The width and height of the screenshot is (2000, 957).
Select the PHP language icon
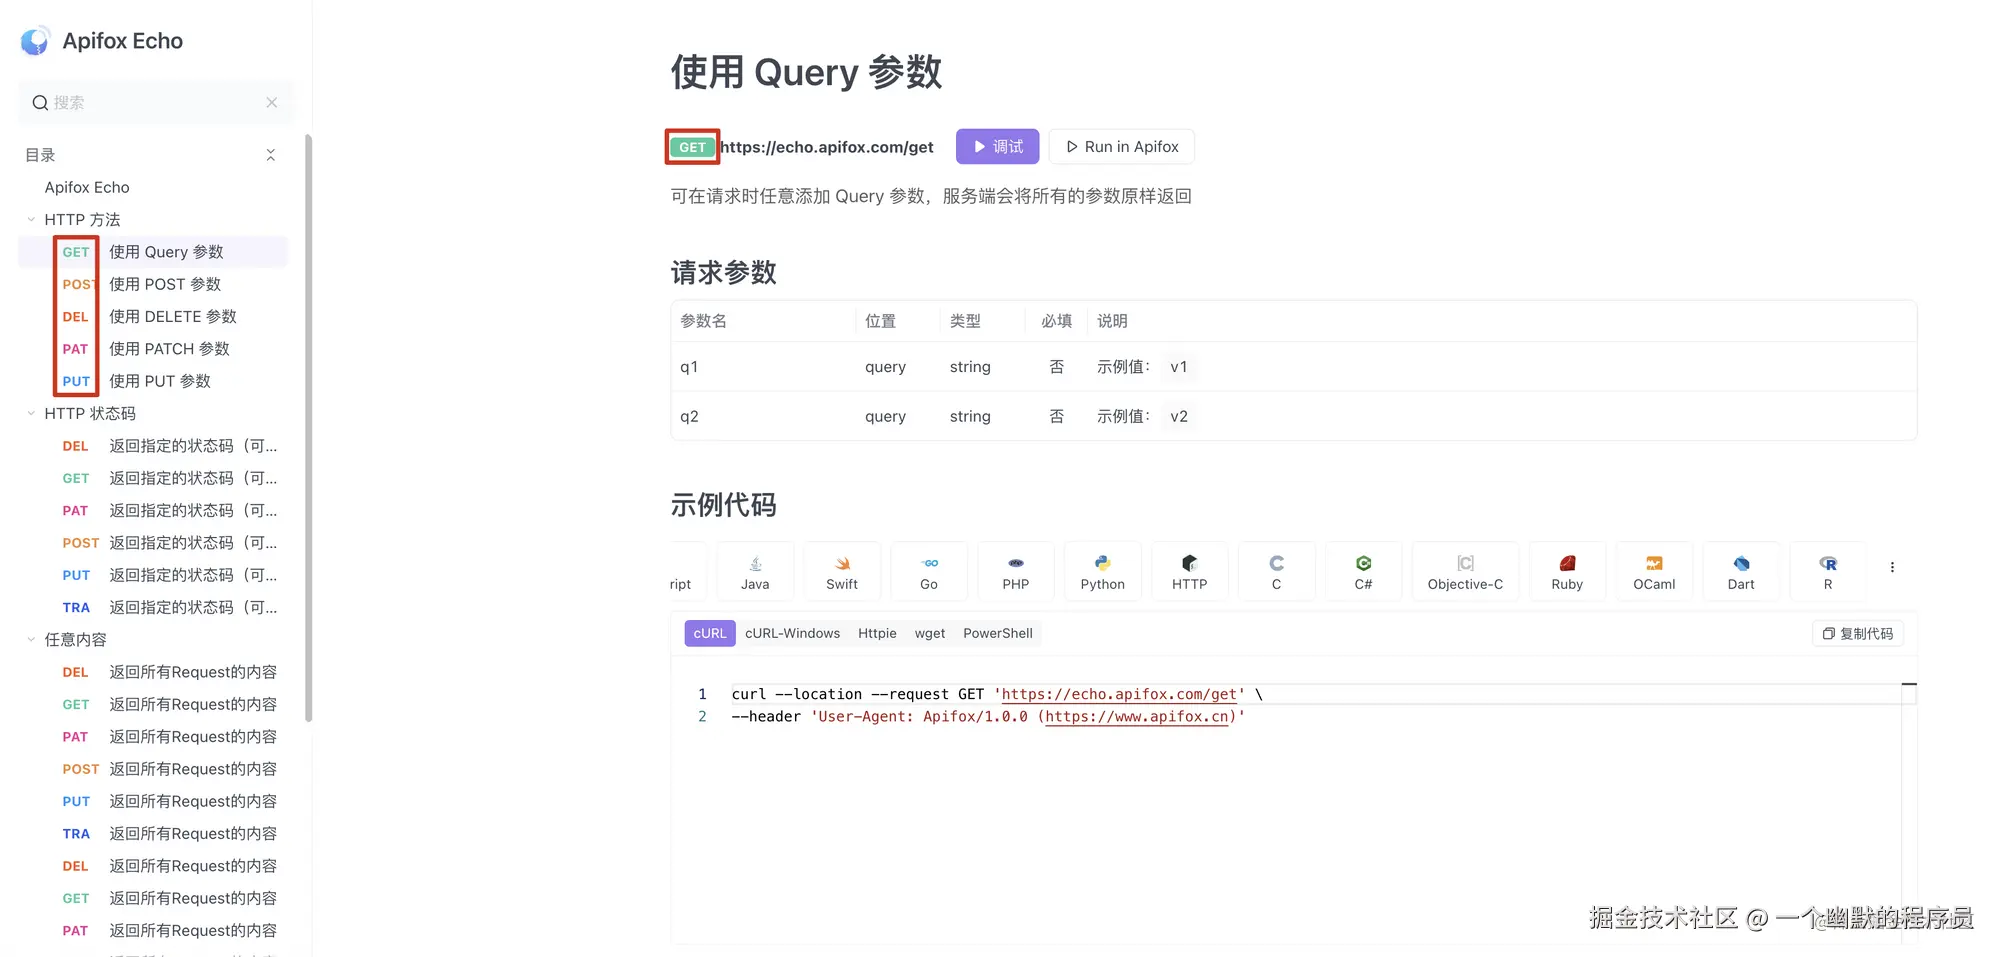pos(1015,570)
